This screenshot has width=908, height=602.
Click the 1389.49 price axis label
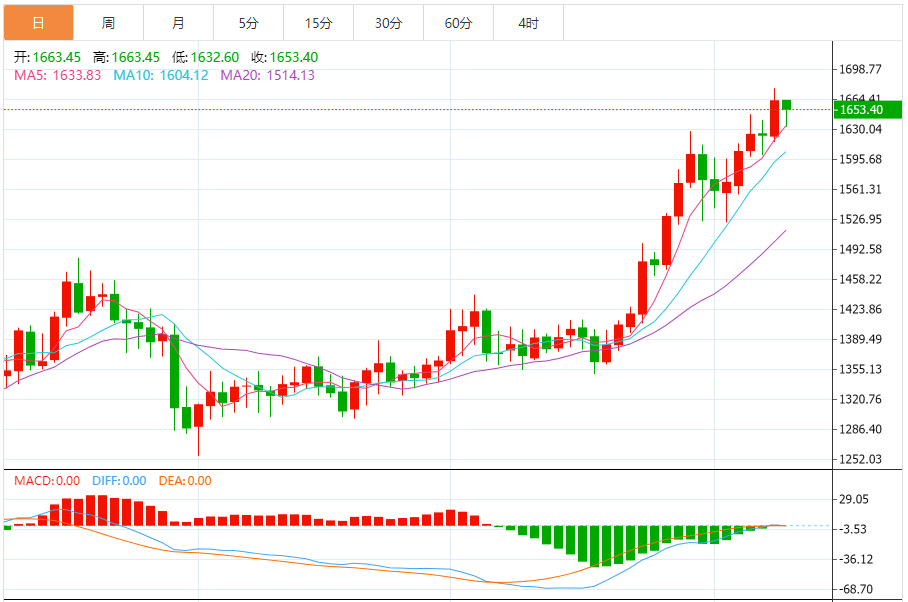click(861, 339)
